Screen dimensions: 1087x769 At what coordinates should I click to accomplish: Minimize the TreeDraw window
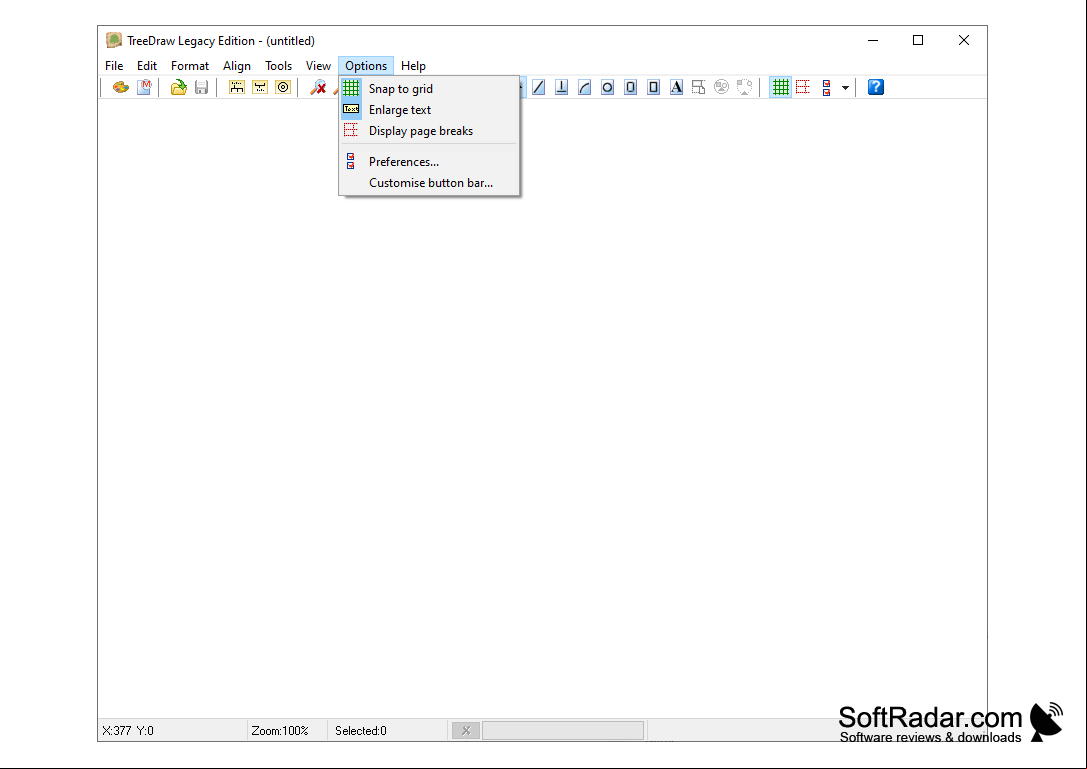tap(873, 40)
